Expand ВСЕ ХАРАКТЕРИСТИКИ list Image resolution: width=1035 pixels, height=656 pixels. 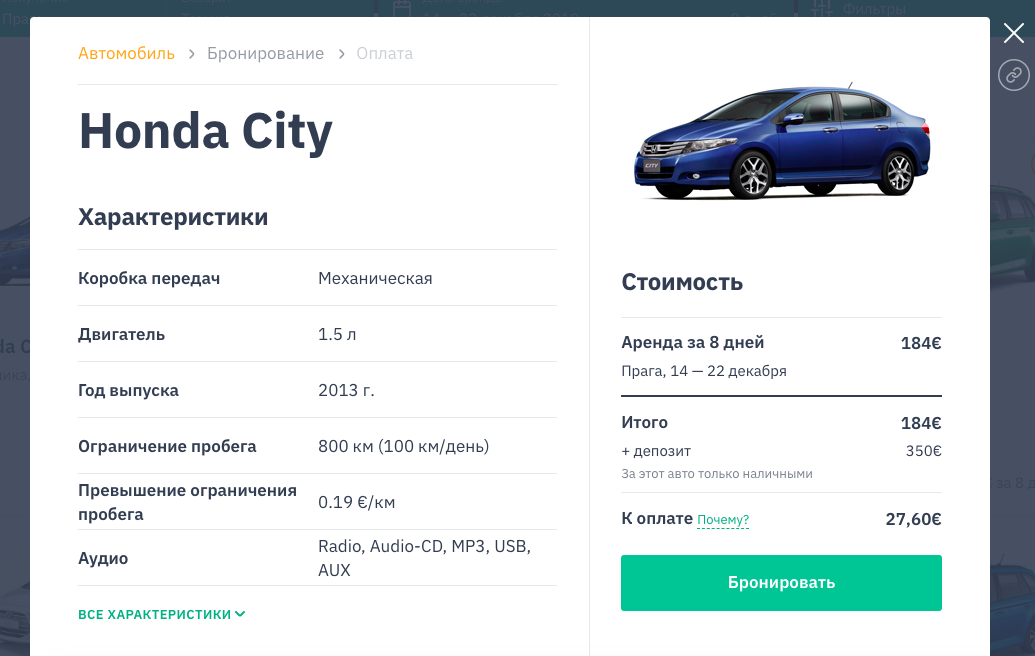click(x=162, y=614)
